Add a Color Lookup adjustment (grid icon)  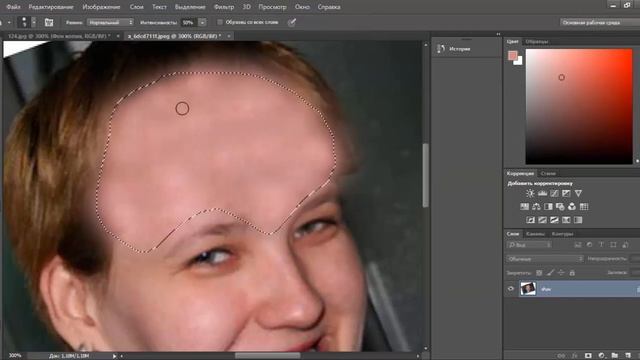pyautogui.click(x=584, y=207)
